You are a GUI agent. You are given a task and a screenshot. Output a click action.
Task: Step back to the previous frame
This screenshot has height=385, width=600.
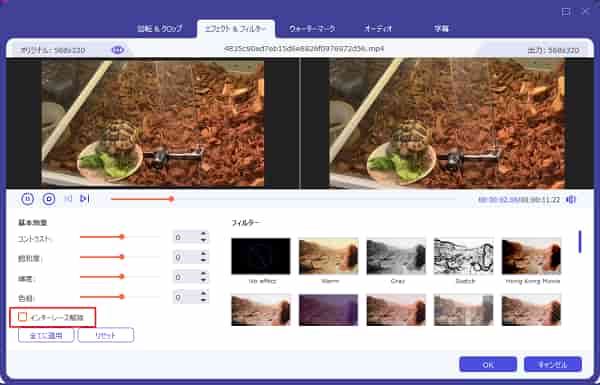pyautogui.click(x=68, y=199)
